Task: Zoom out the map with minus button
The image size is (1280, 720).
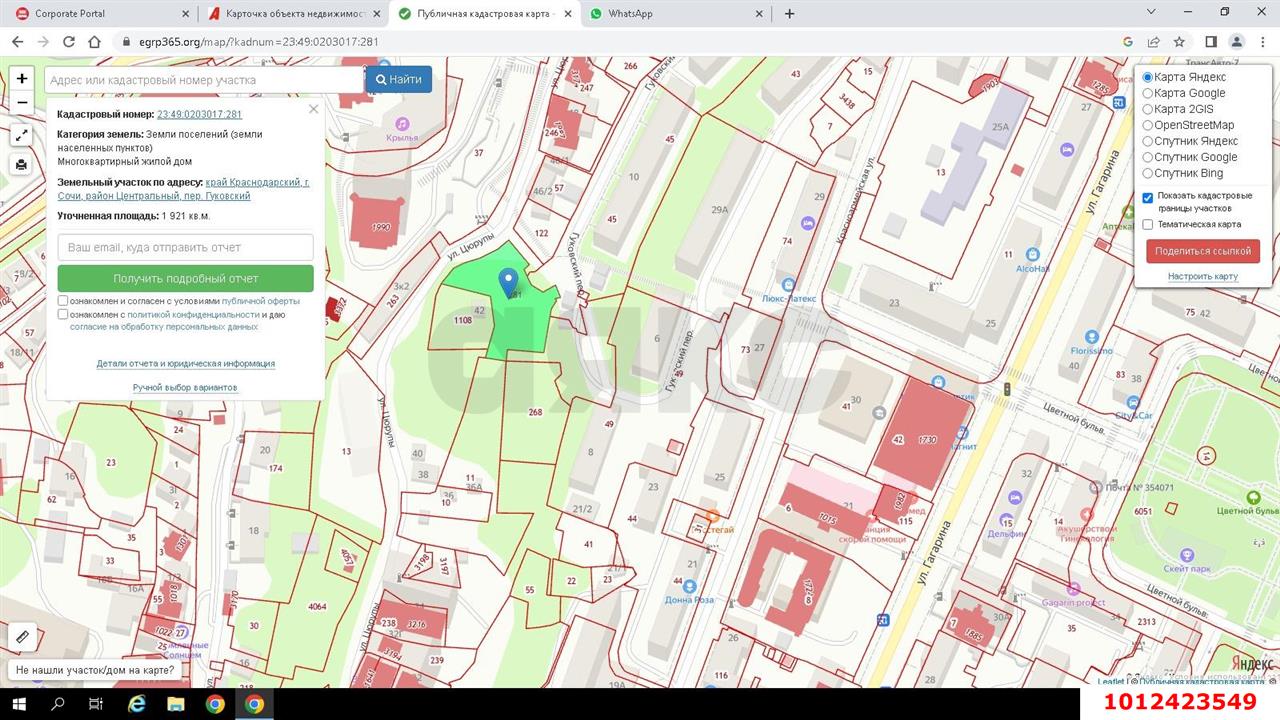Action: tap(22, 102)
